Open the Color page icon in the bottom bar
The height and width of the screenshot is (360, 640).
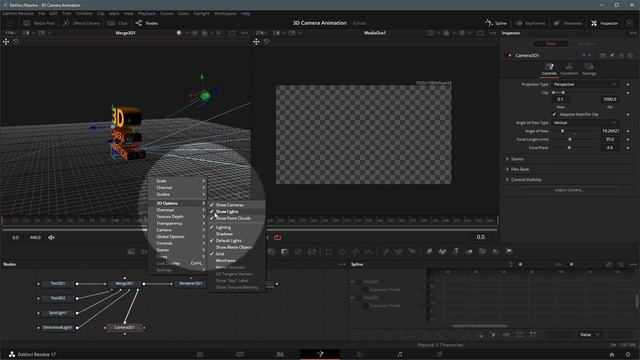(x=360, y=354)
